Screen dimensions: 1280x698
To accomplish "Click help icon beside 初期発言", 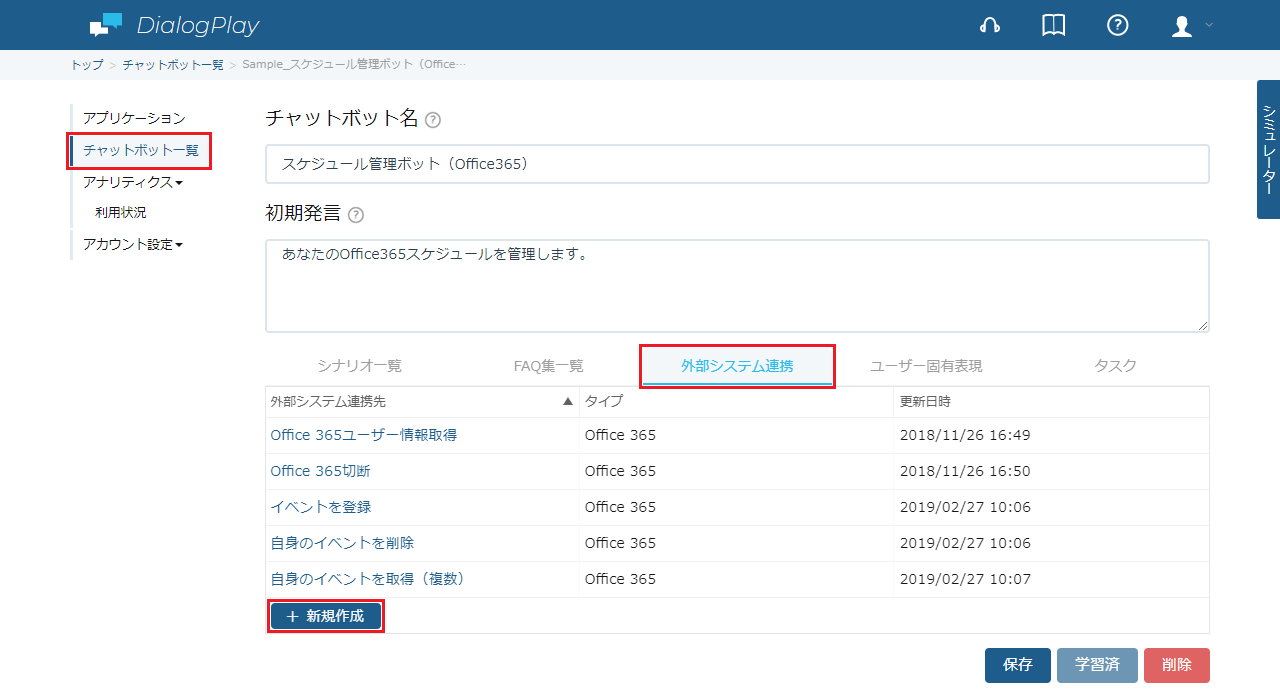I will click(x=356, y=215).
